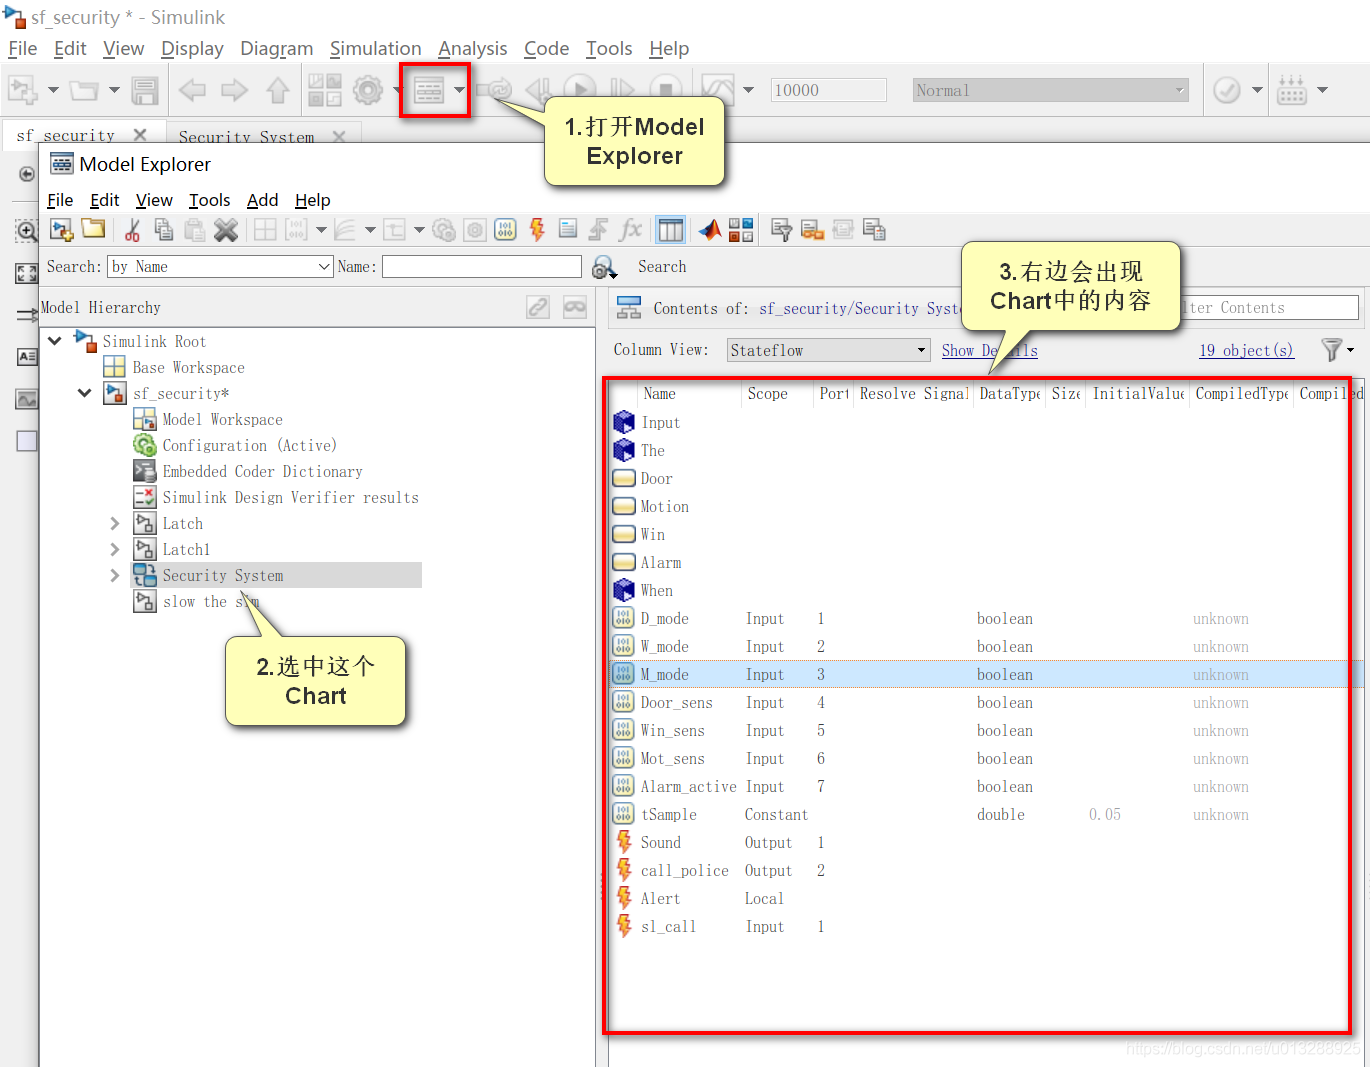
Task: Toggle Show Dialog View icon
Action: [x=671, y=230]
